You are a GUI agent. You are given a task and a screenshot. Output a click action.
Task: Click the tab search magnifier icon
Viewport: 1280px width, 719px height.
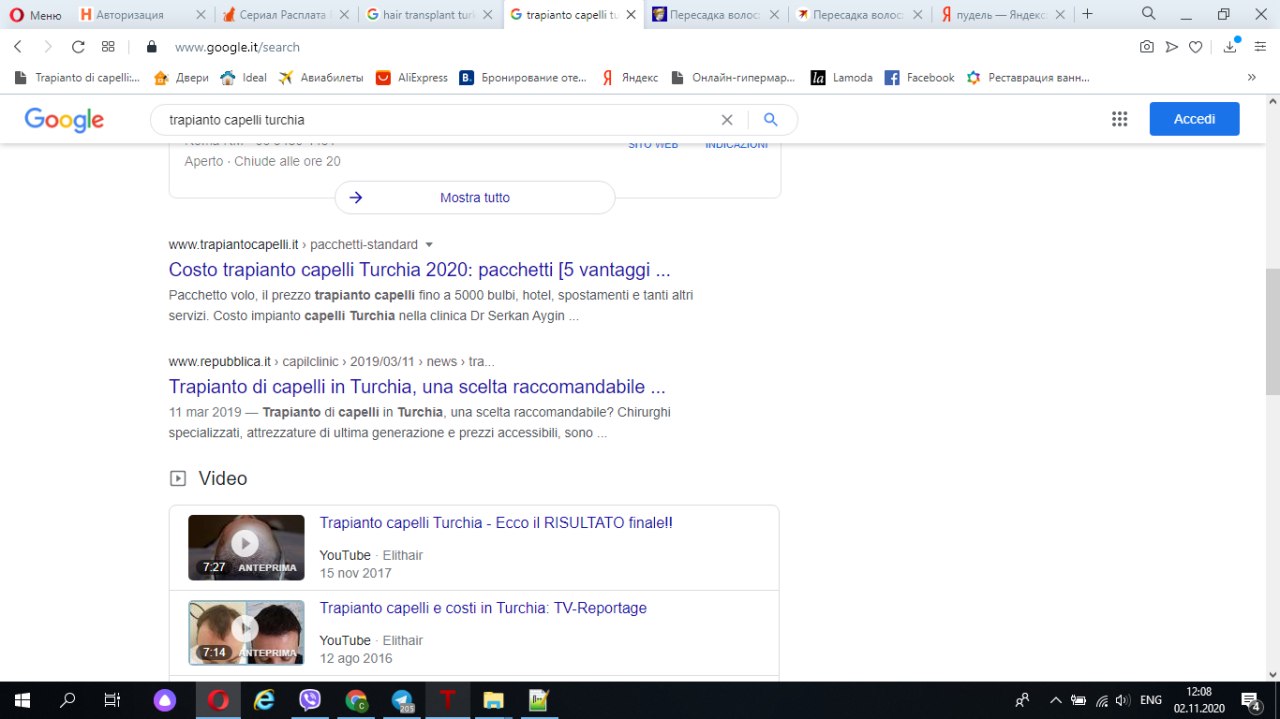(1149, 14)
